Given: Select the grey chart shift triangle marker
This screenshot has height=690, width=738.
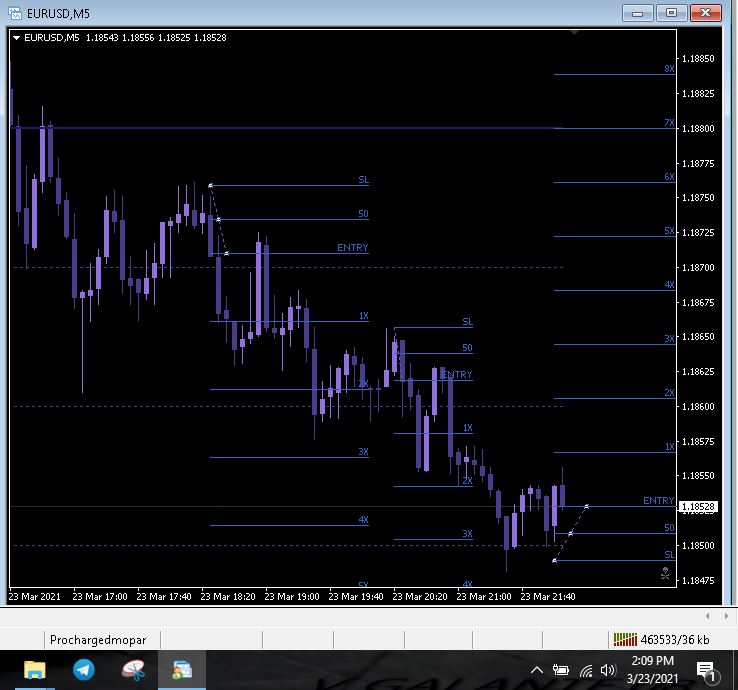Looking at the screenshot, I should point(574,32).
